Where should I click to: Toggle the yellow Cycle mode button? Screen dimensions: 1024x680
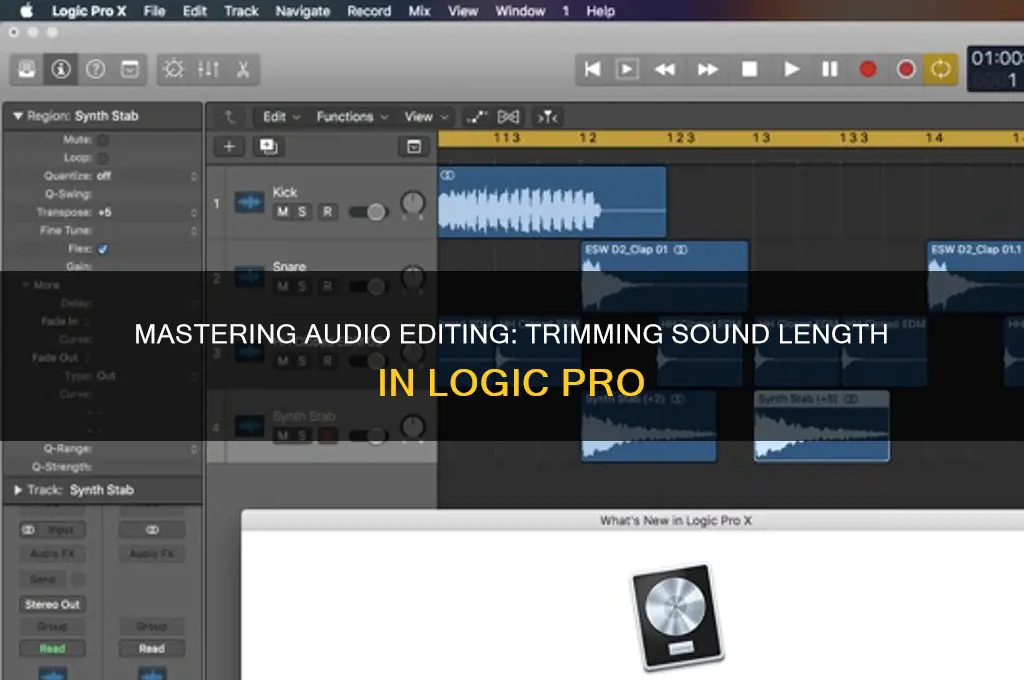tap(940, 69)
